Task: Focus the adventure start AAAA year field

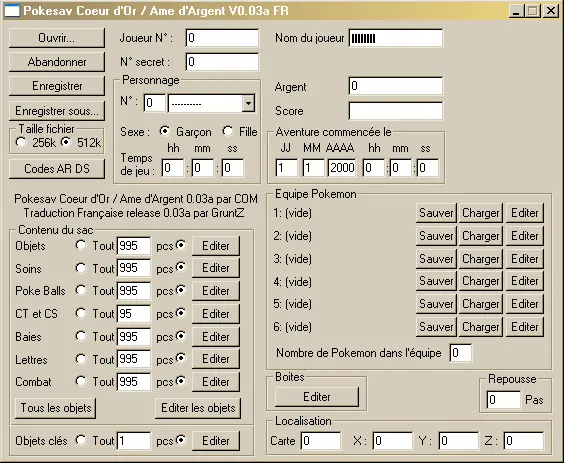Action: [342, 168]
